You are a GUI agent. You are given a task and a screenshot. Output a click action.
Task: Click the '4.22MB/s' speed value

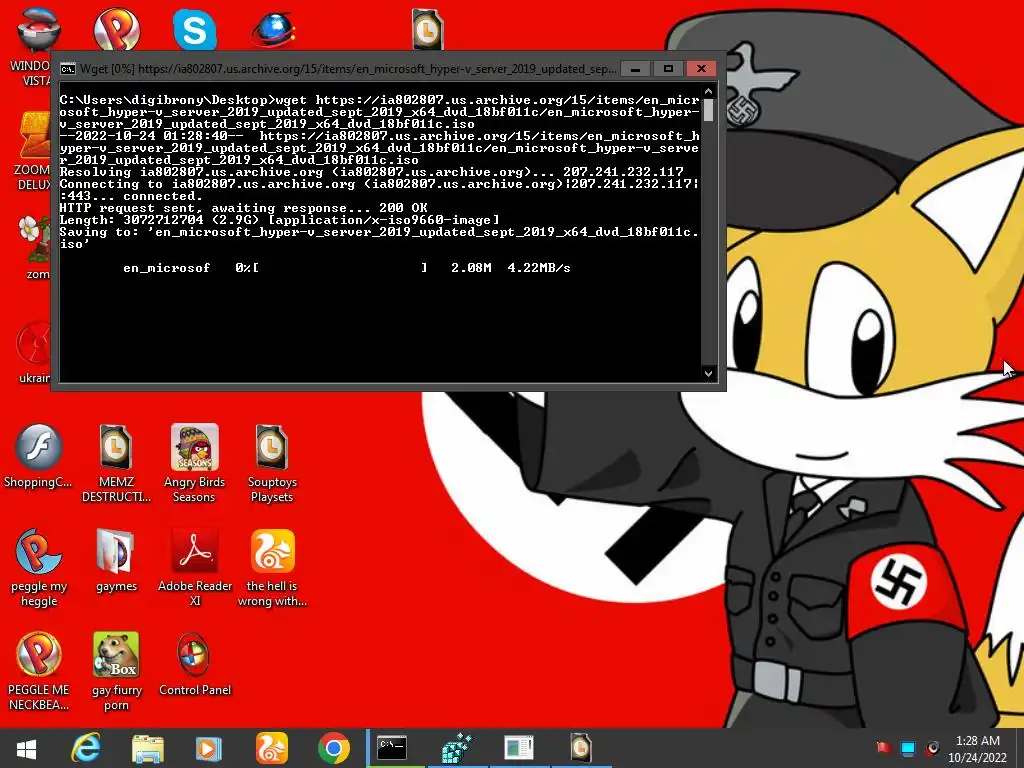pos(539,268)
